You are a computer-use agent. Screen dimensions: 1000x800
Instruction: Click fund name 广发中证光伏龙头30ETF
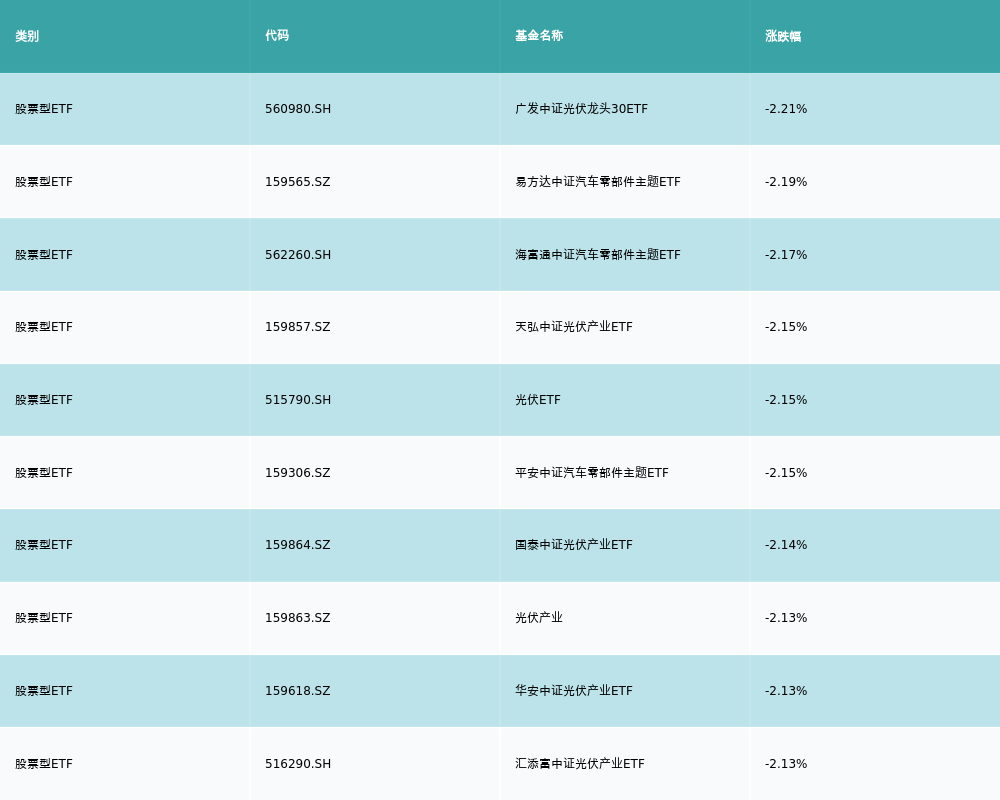click(x=582, y=109)
